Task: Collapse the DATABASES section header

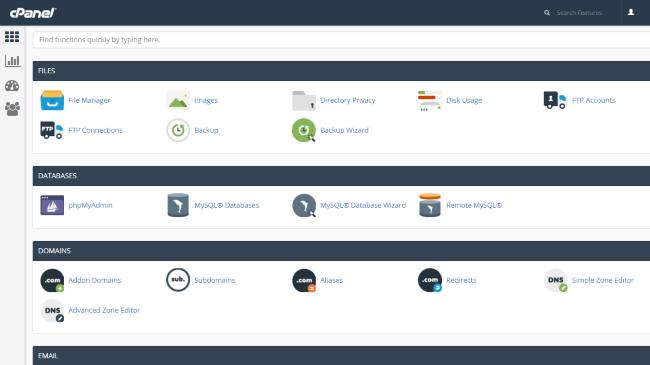Action: [x=341, y=176]
